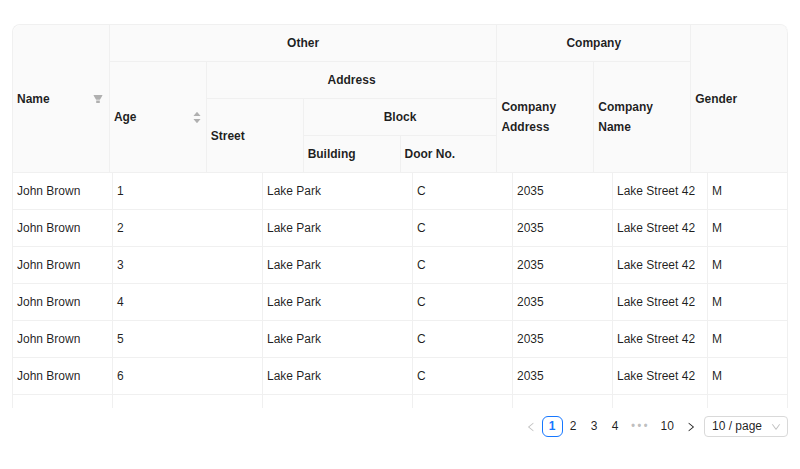Go to page 2

pos(573,426)
